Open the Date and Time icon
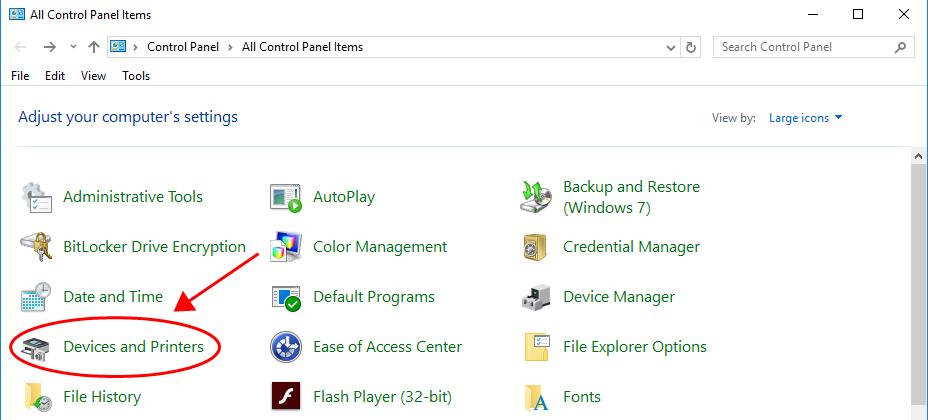The width and height of the screenshot is (928, 420). pyautogui.click(x=37, y=297)
